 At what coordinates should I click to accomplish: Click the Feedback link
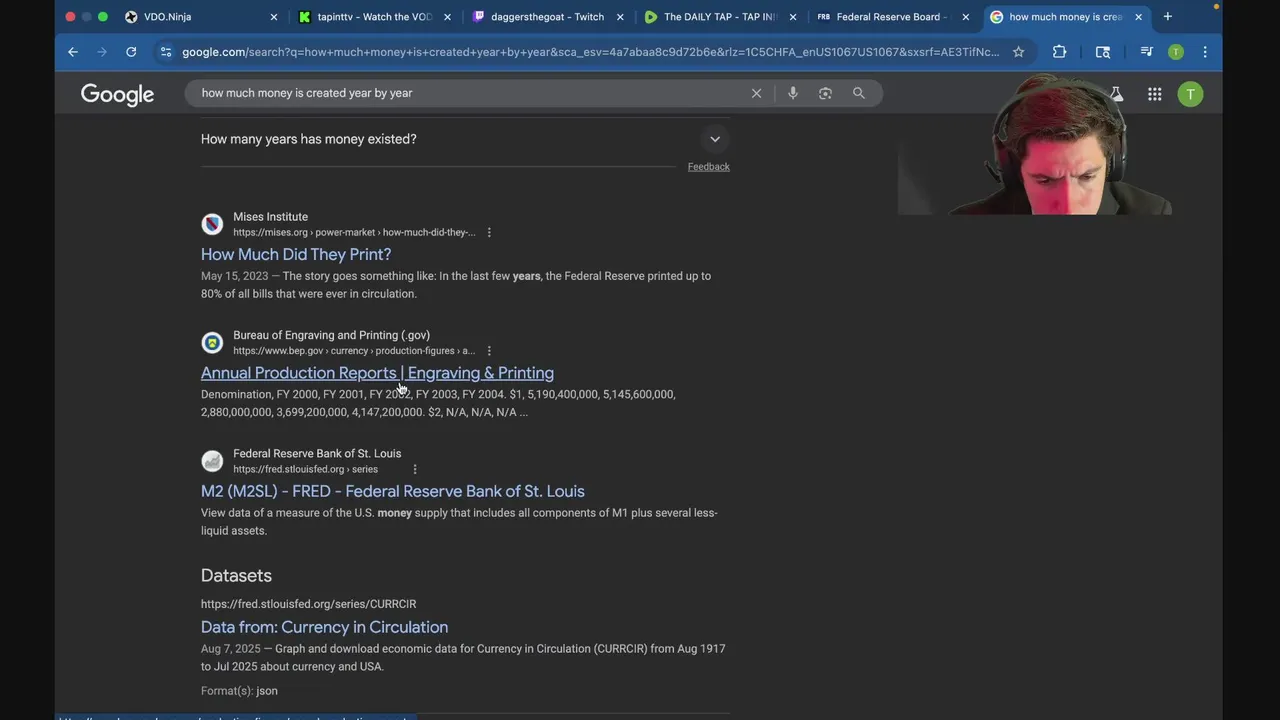708,167
